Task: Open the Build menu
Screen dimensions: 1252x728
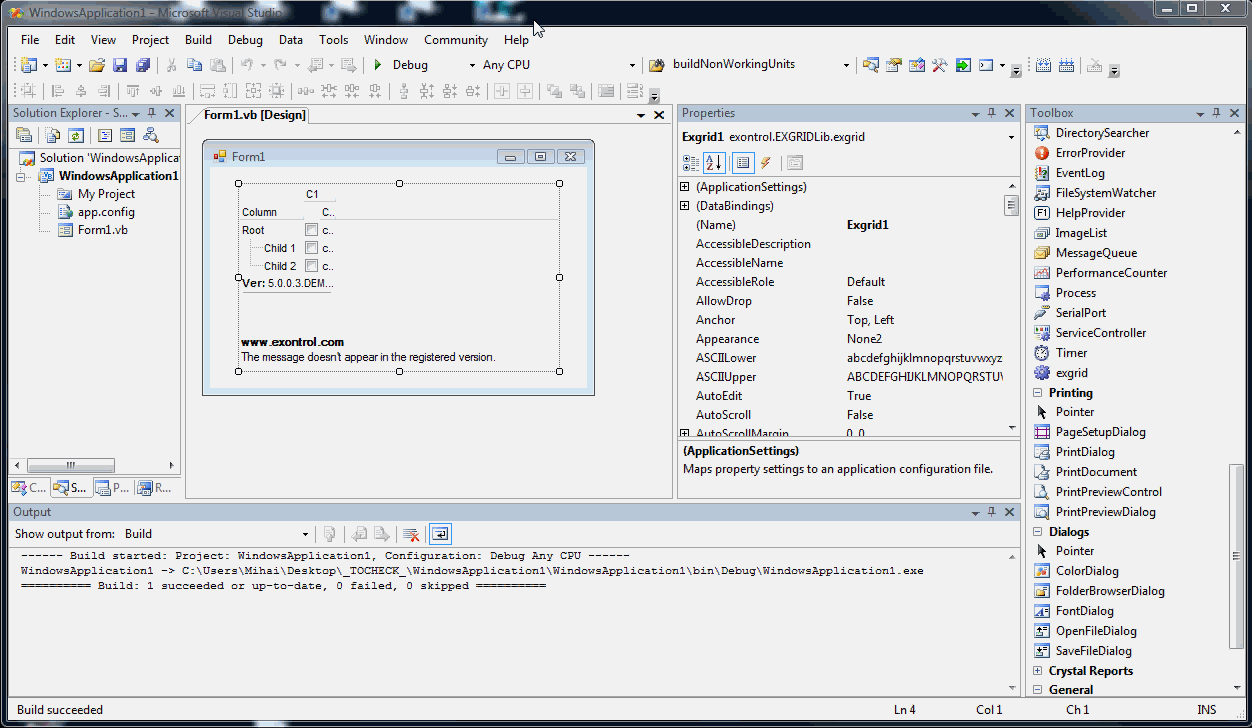Action: coord(198,40)
